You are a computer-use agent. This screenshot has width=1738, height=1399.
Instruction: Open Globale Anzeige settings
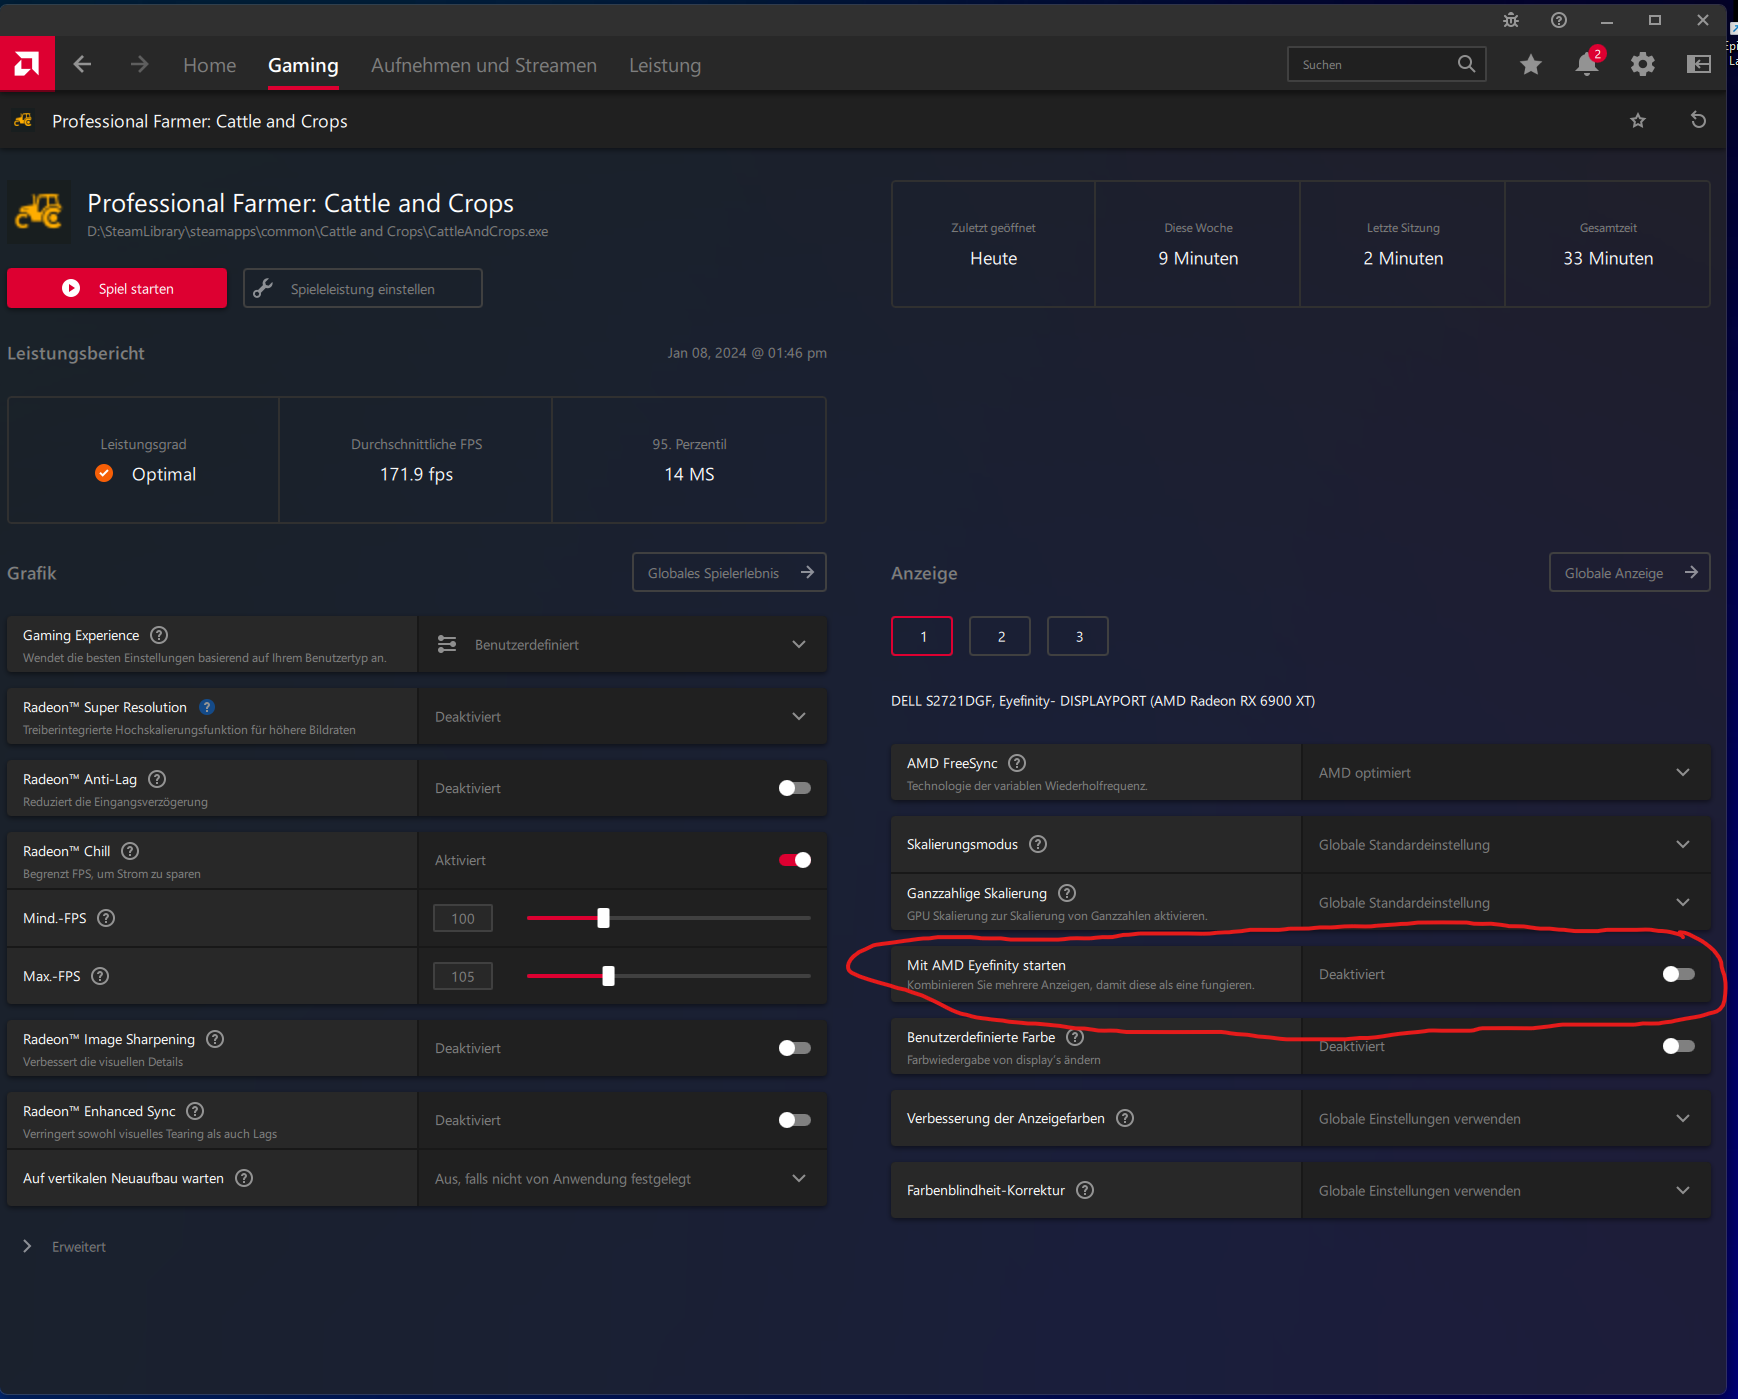pyautogui.click(x=1630, y=572)
